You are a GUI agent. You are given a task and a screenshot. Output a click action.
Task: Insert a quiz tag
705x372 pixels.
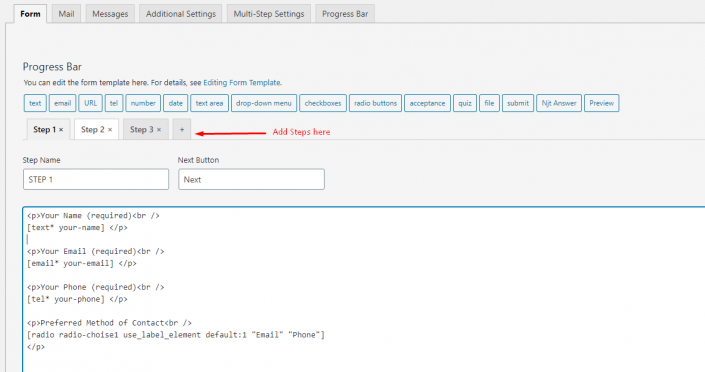click(x=465, y=103)
